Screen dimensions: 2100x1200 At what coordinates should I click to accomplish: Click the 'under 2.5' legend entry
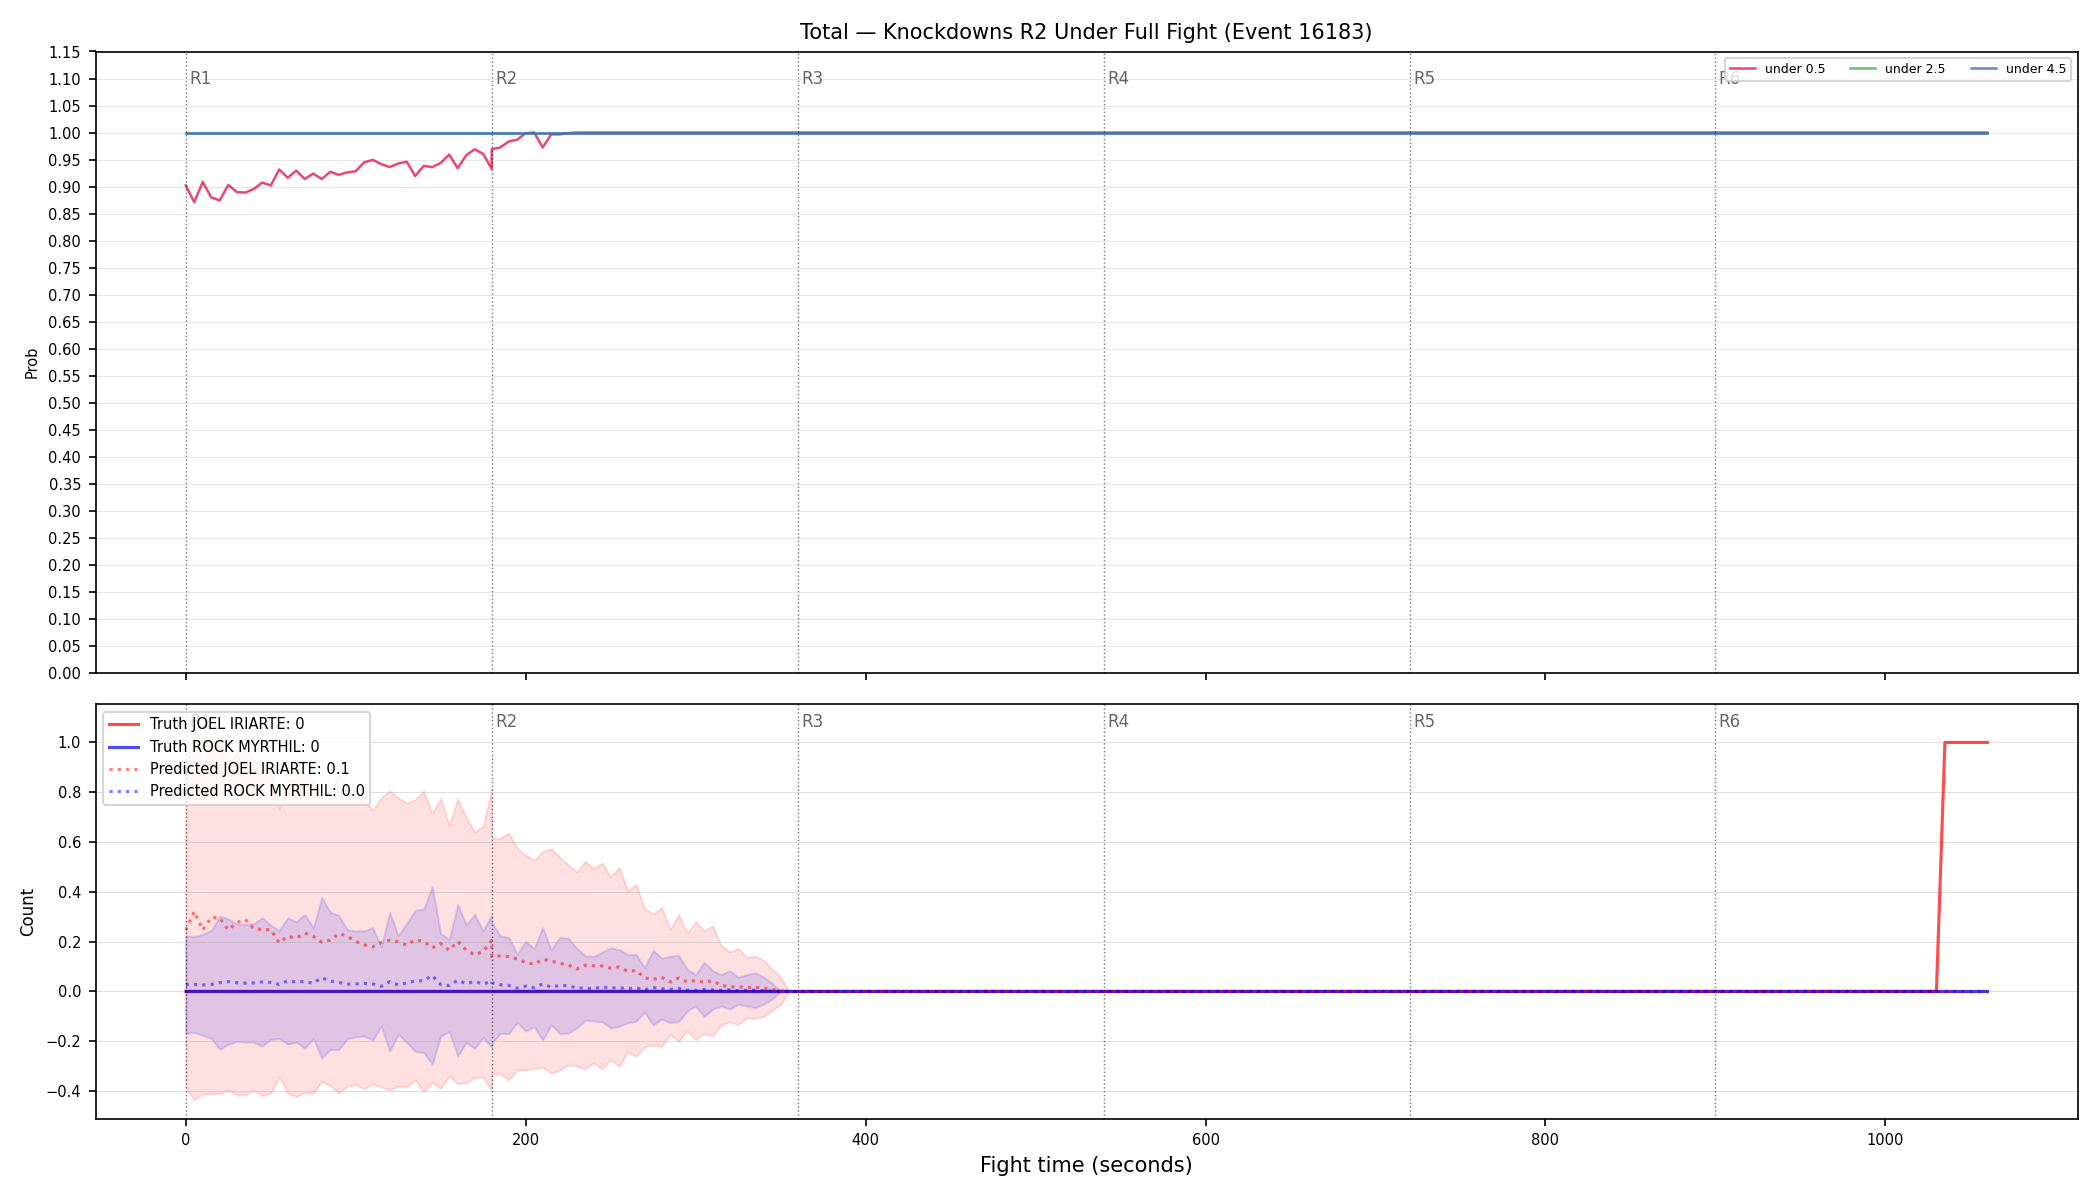tap(1897, 69)
